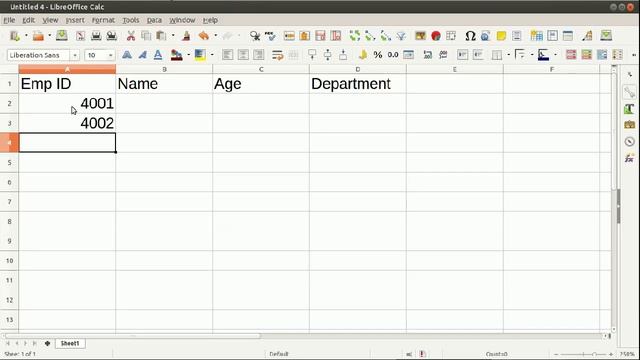The width and height of the screenshot is (640, 360).
Task: Click the Copy icon
Action: (146, 36)
